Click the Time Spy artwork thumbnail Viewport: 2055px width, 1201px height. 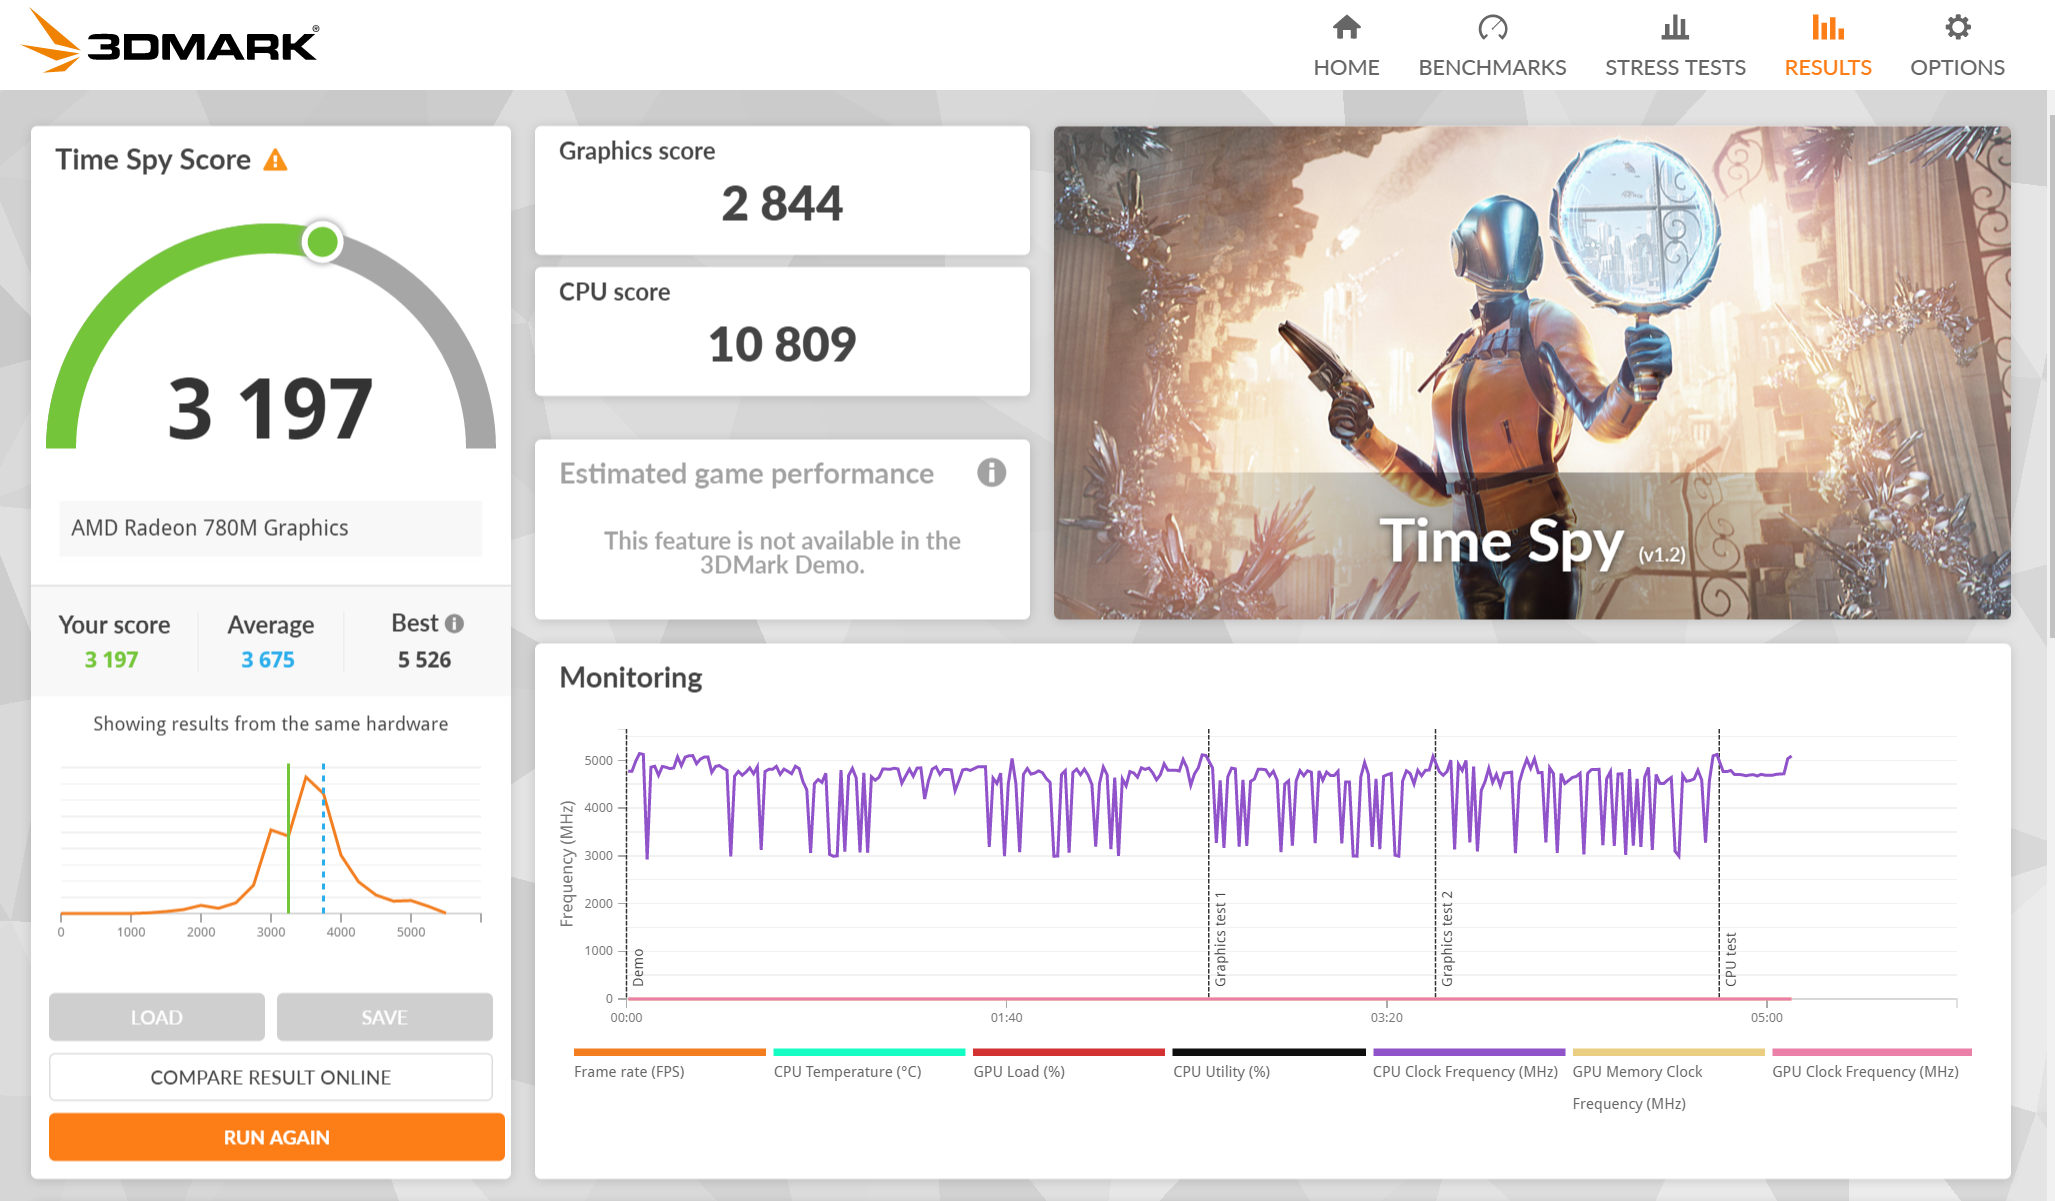(1531, 372)
